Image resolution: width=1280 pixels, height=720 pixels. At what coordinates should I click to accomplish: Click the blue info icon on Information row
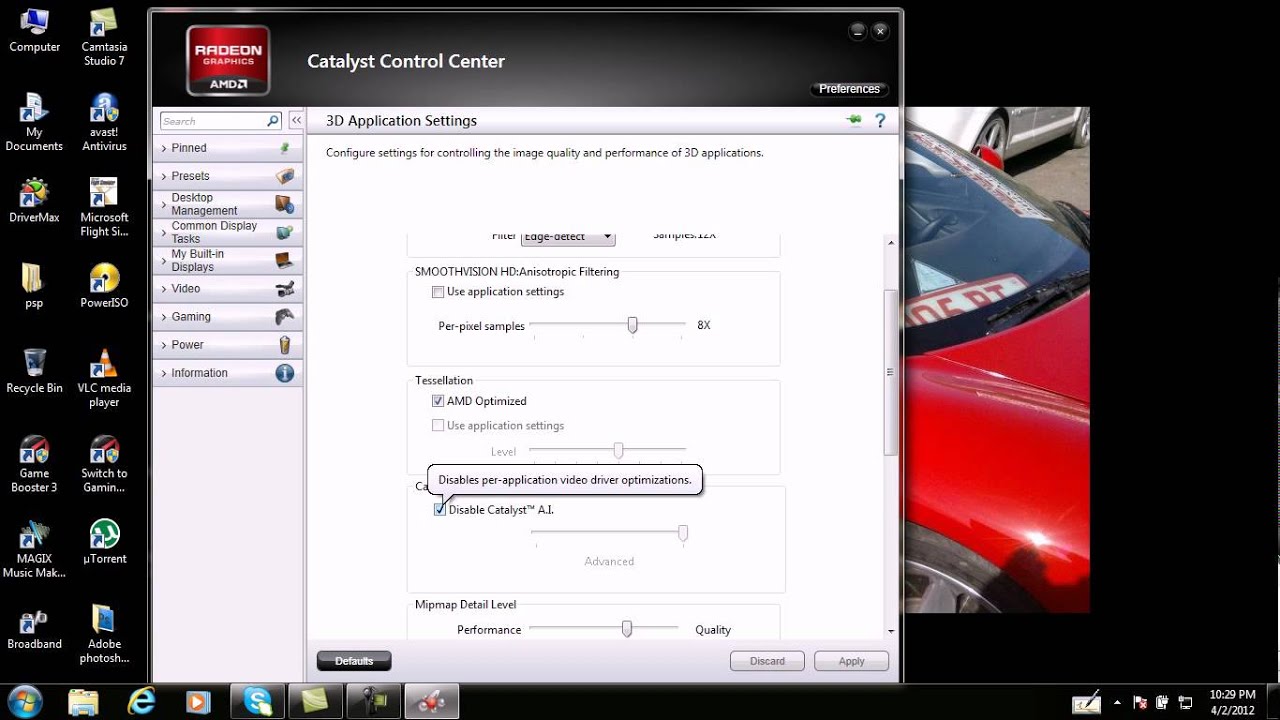[x=285, y=373]
